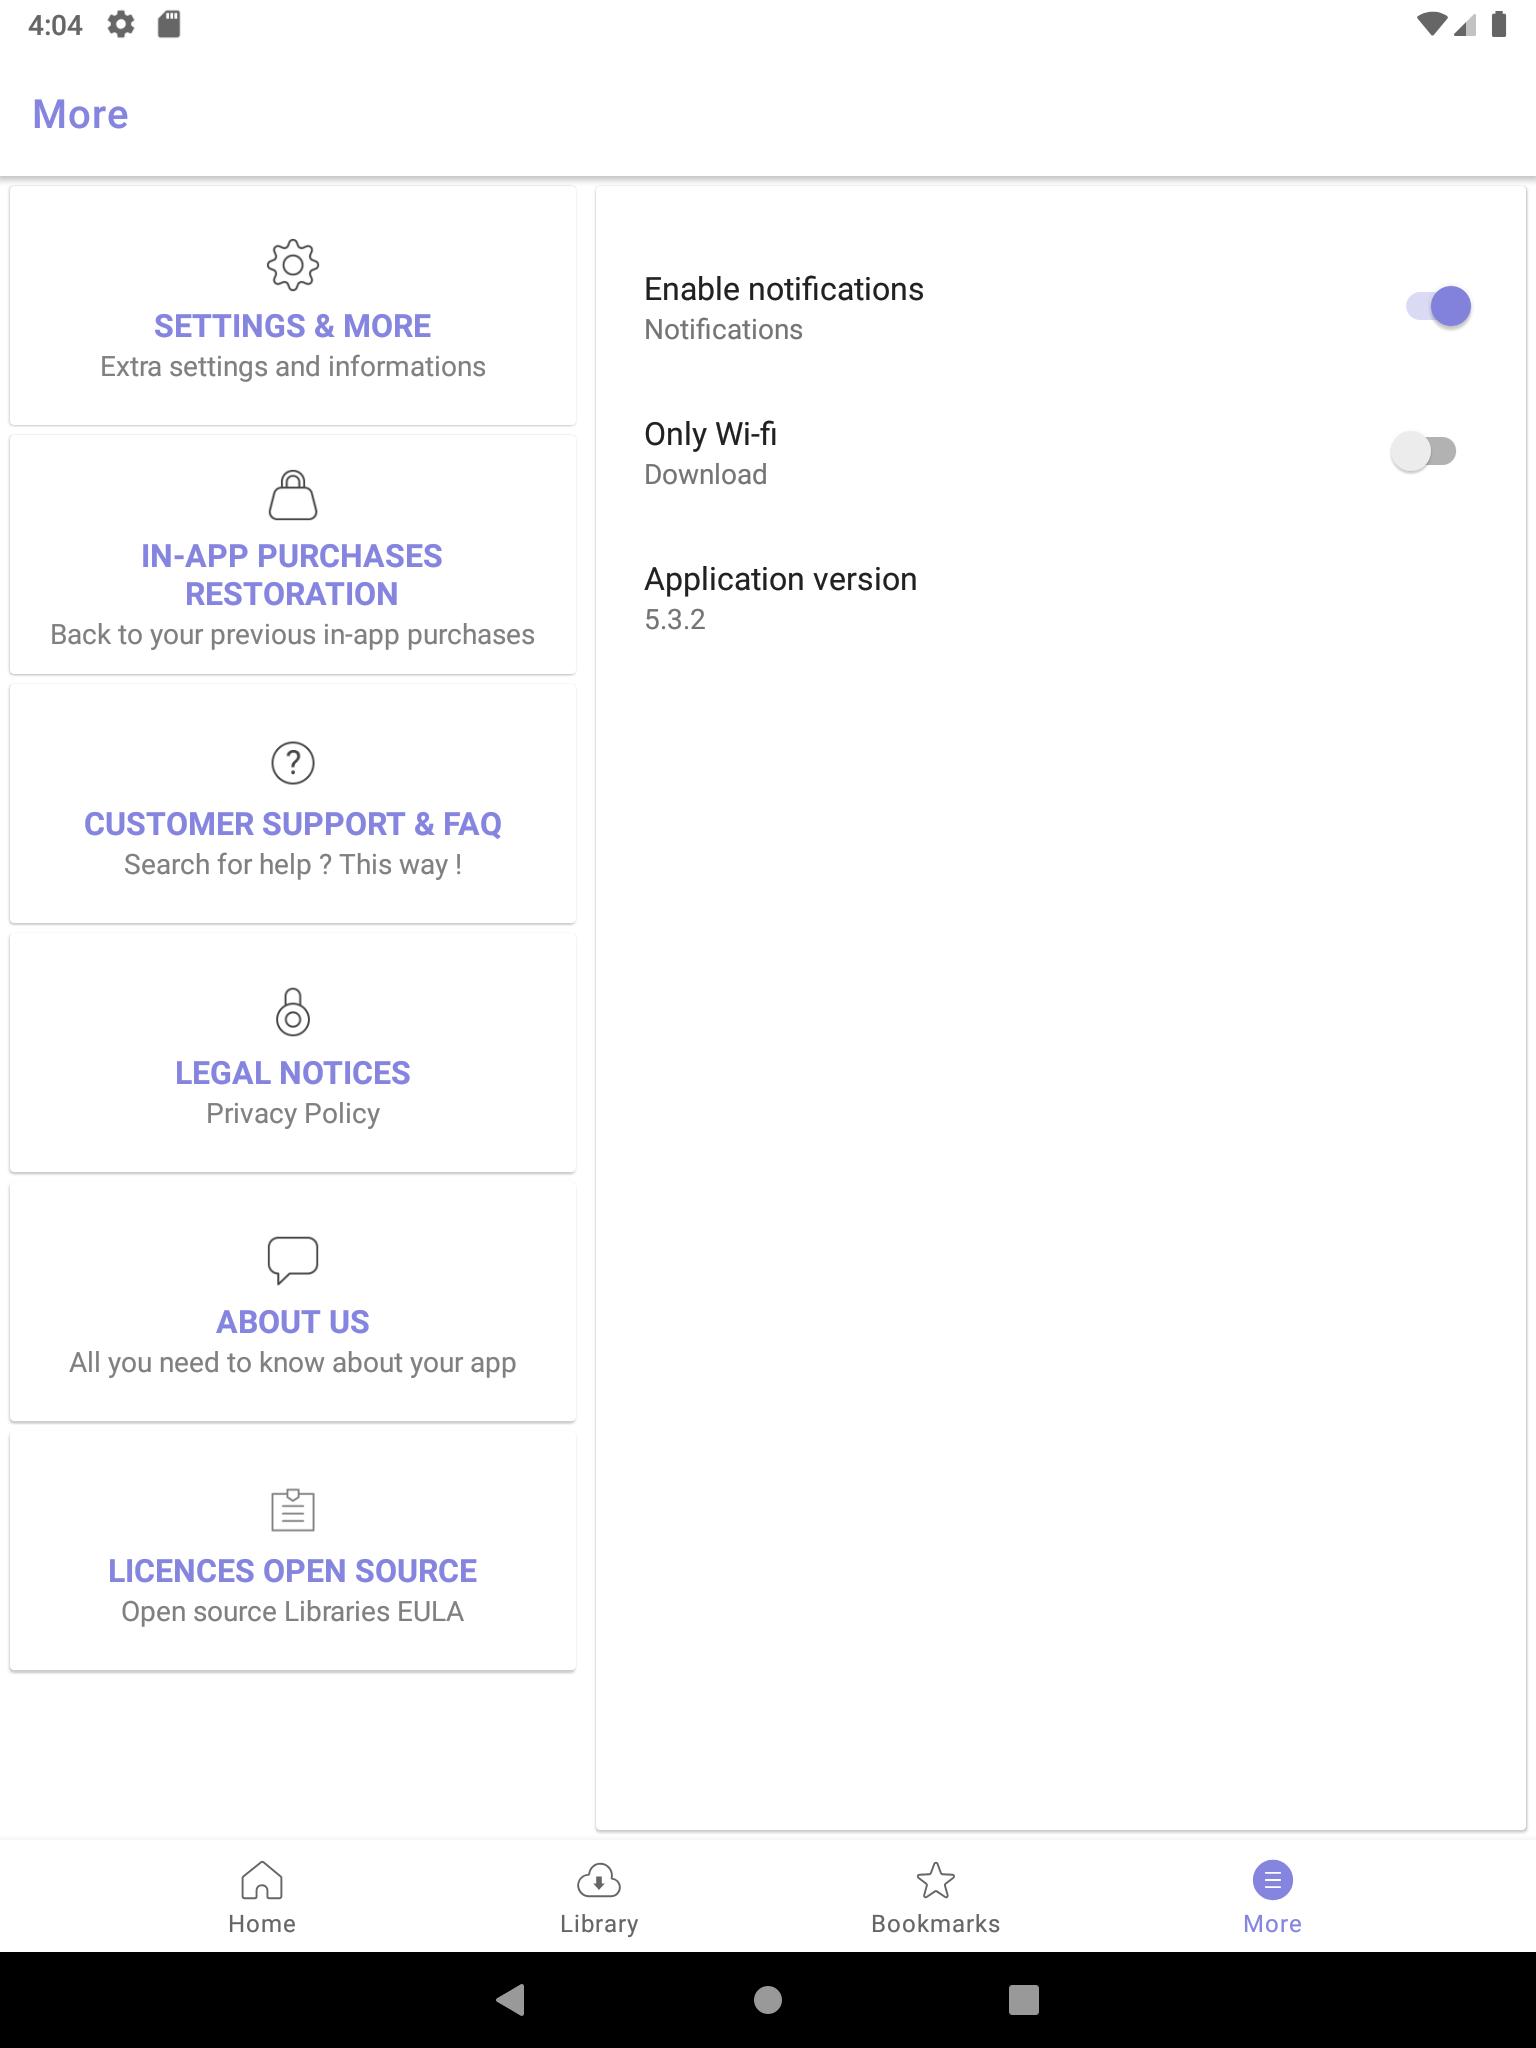Click the question mark support icon

coord(293,763)
